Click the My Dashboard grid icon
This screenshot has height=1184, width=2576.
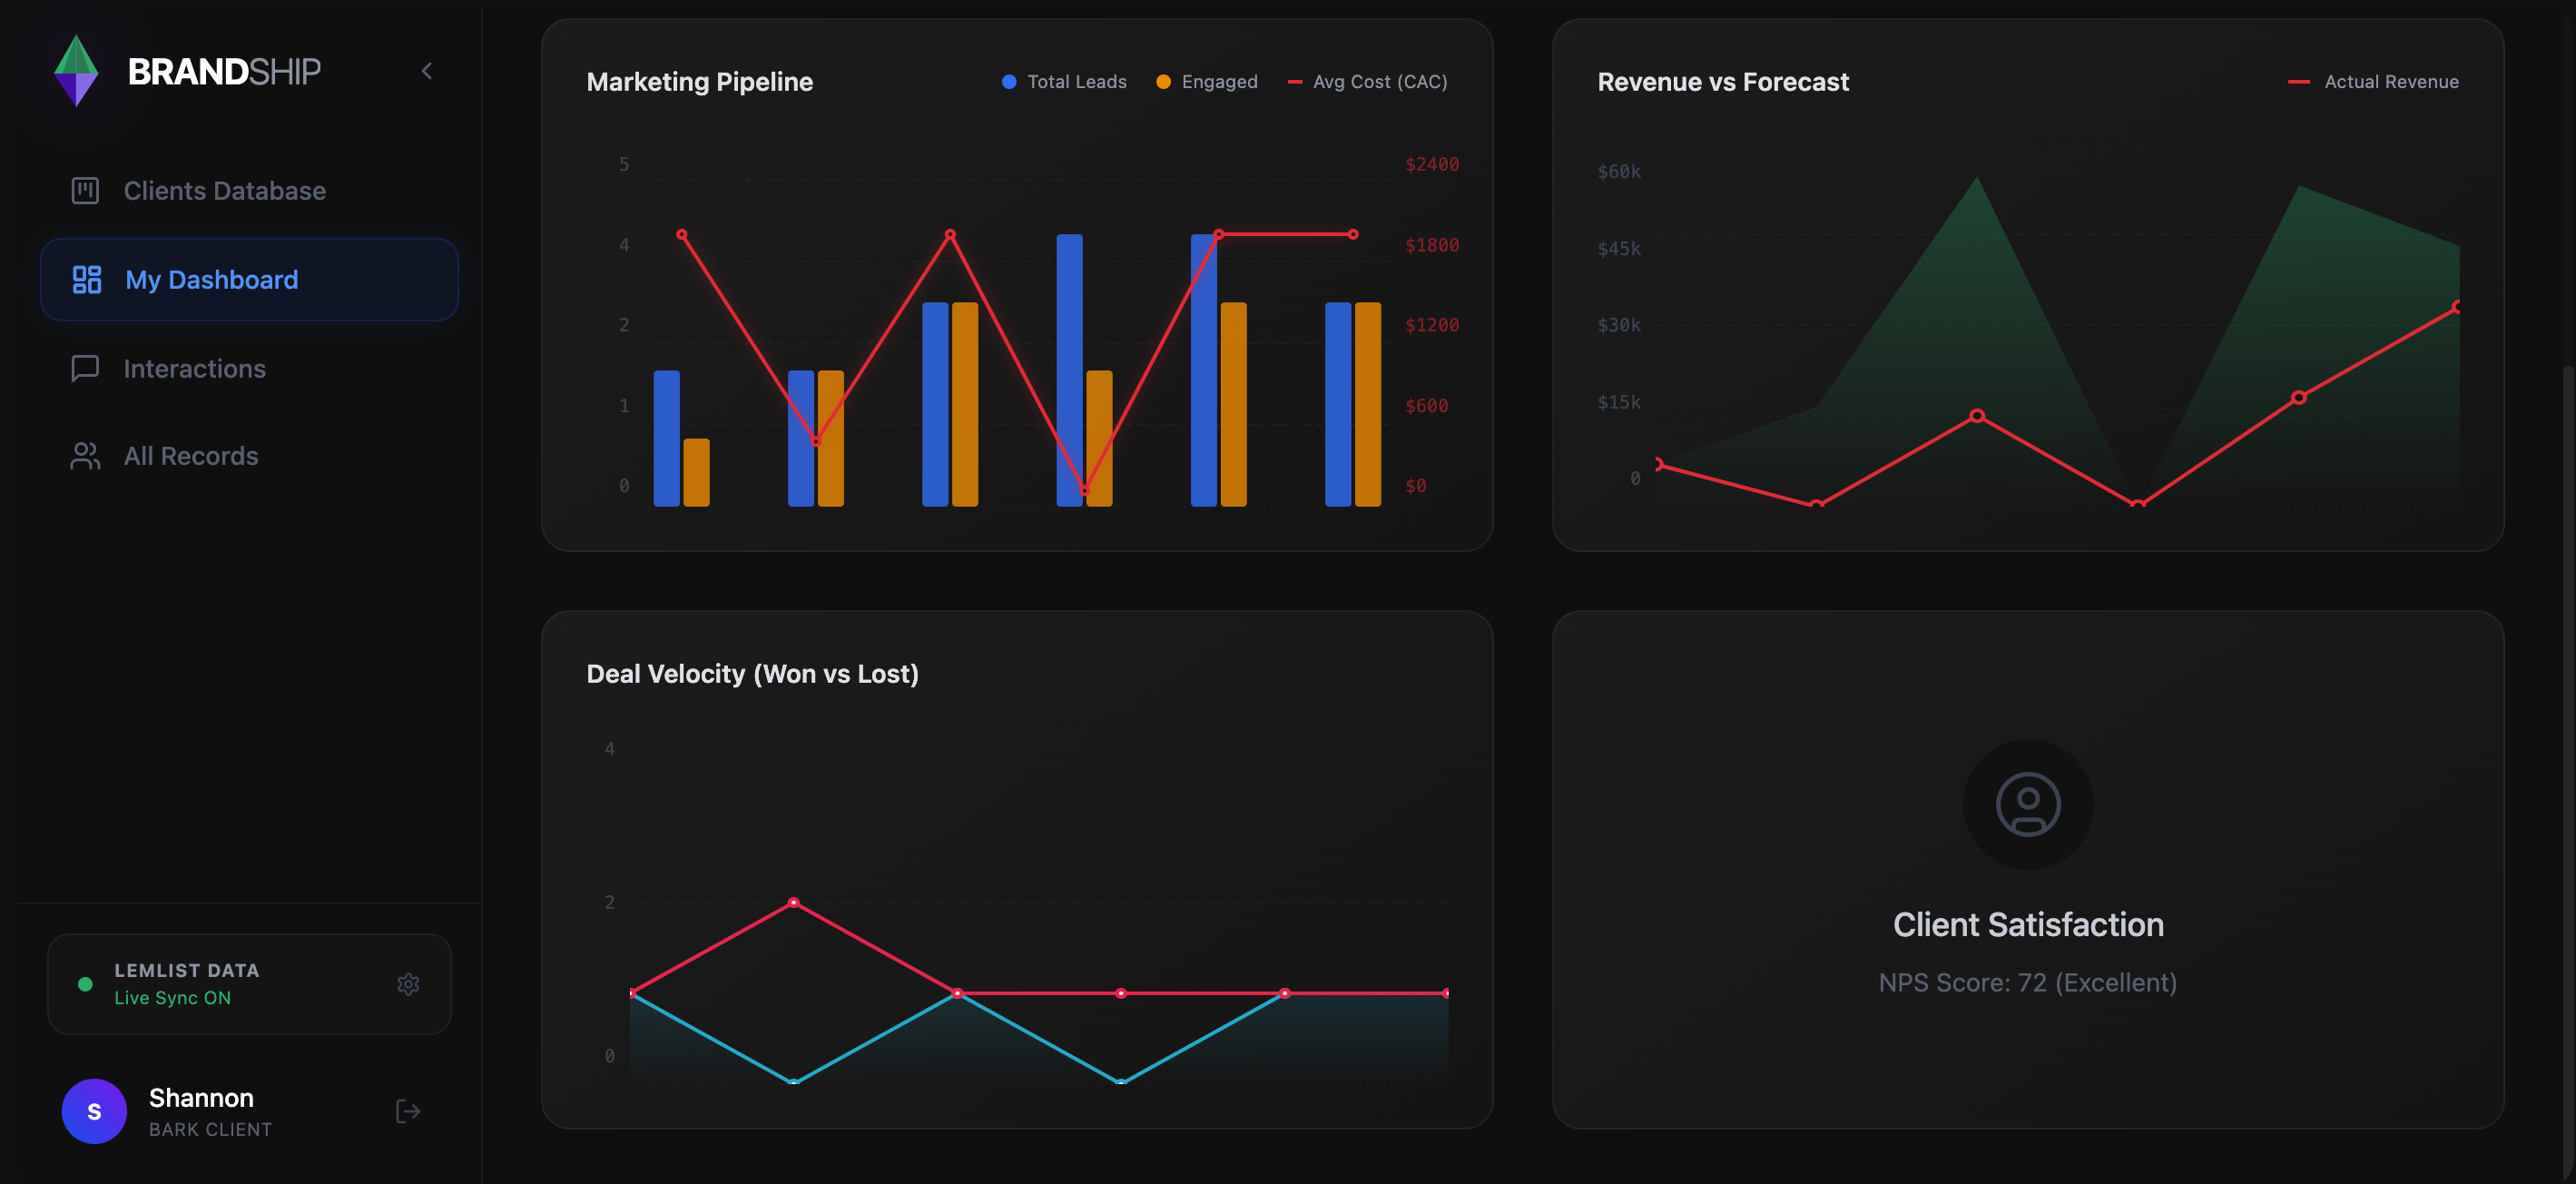[x=85, y=280]
